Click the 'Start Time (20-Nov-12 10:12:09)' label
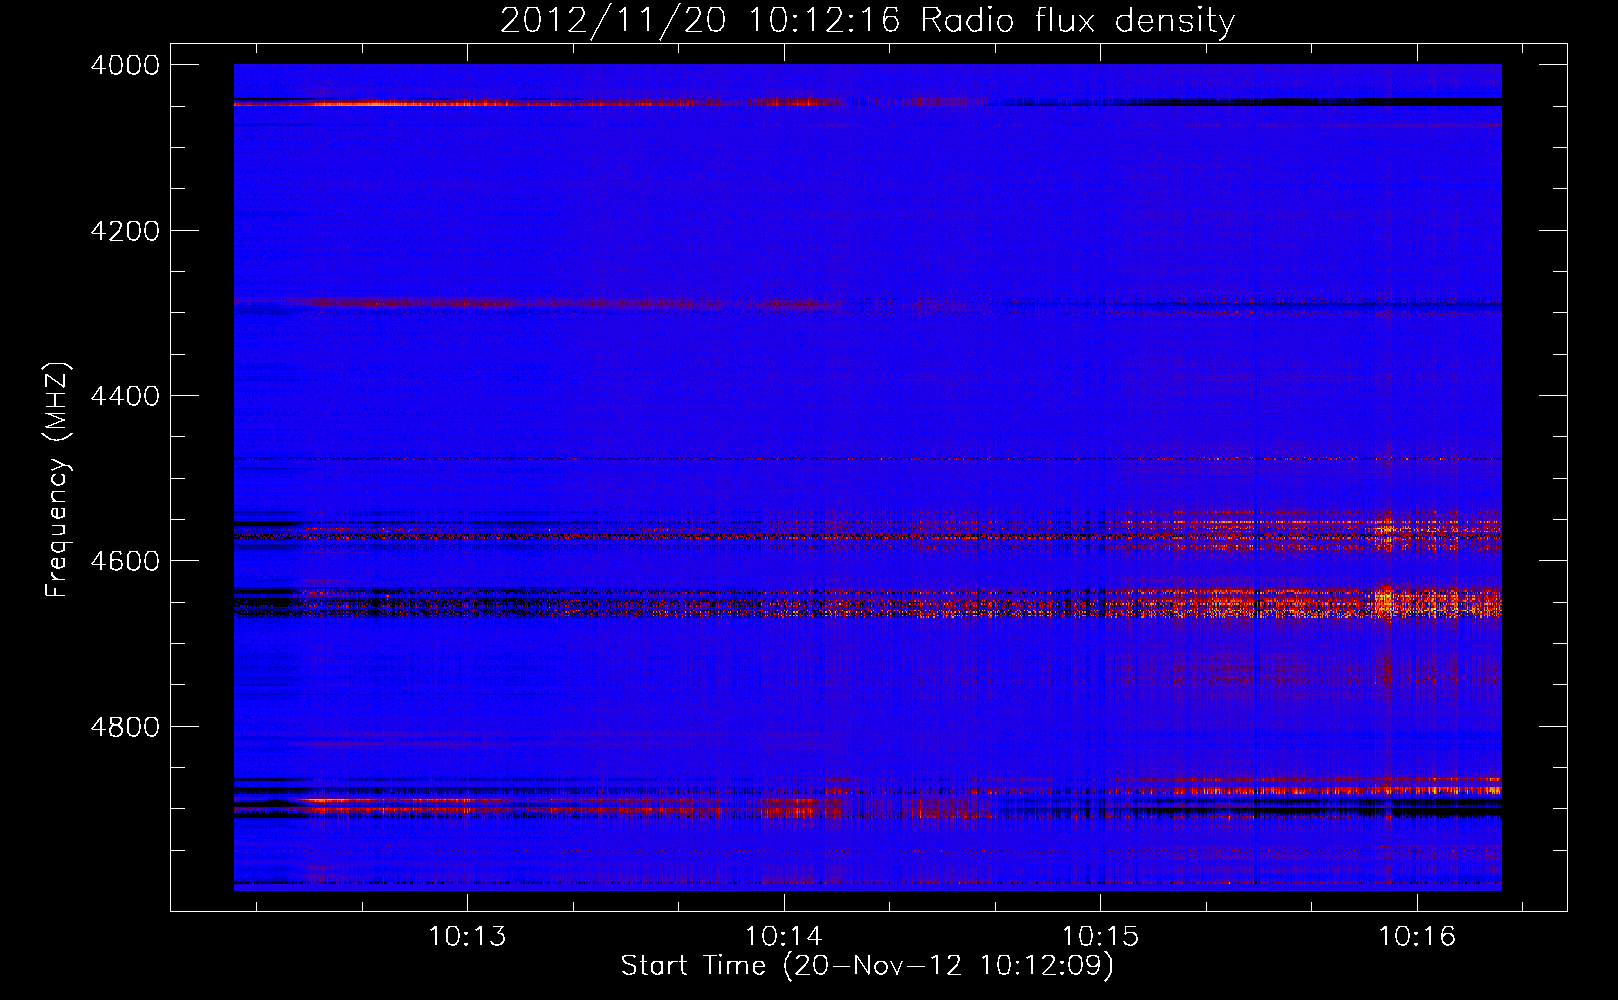This screenshot has height=1000, width=1618. pos(867,966)
